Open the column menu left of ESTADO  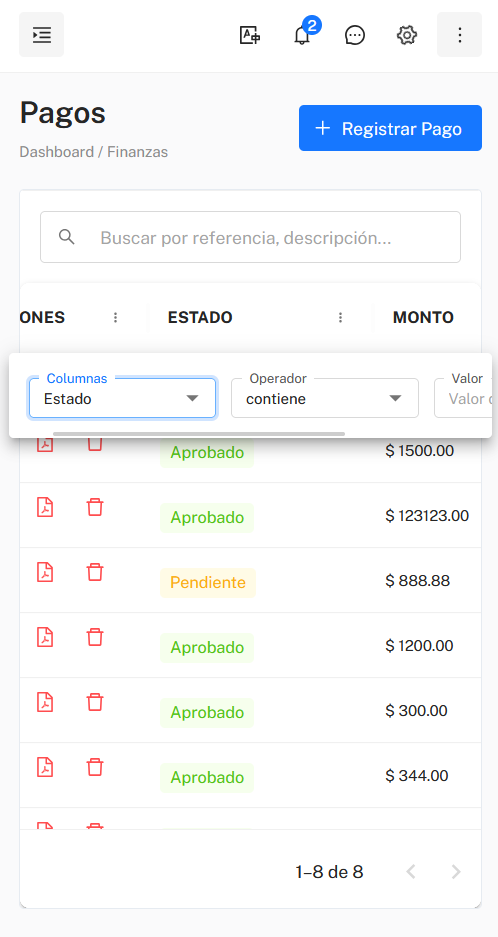point(116,317)
